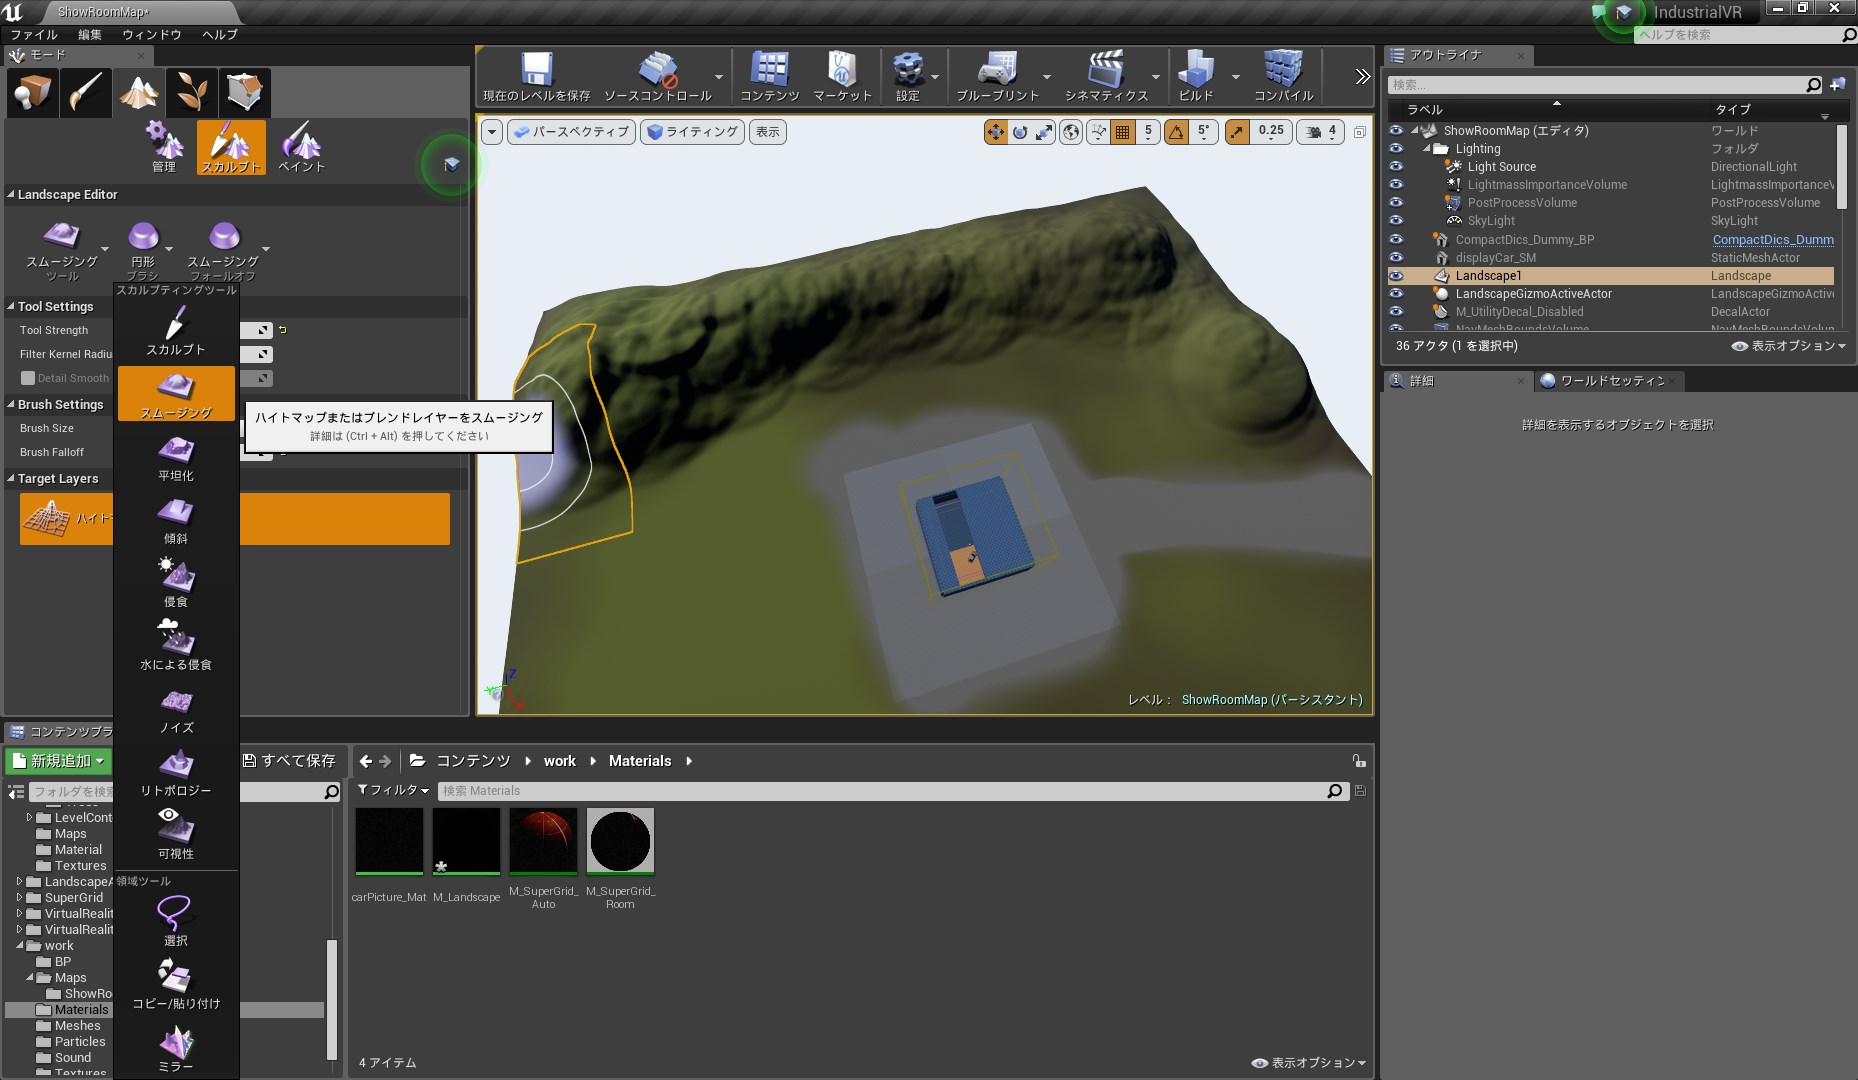Choose the 可視性 visibility tool
This screenshot has width=1858, height=1080.
pos(176,835)
